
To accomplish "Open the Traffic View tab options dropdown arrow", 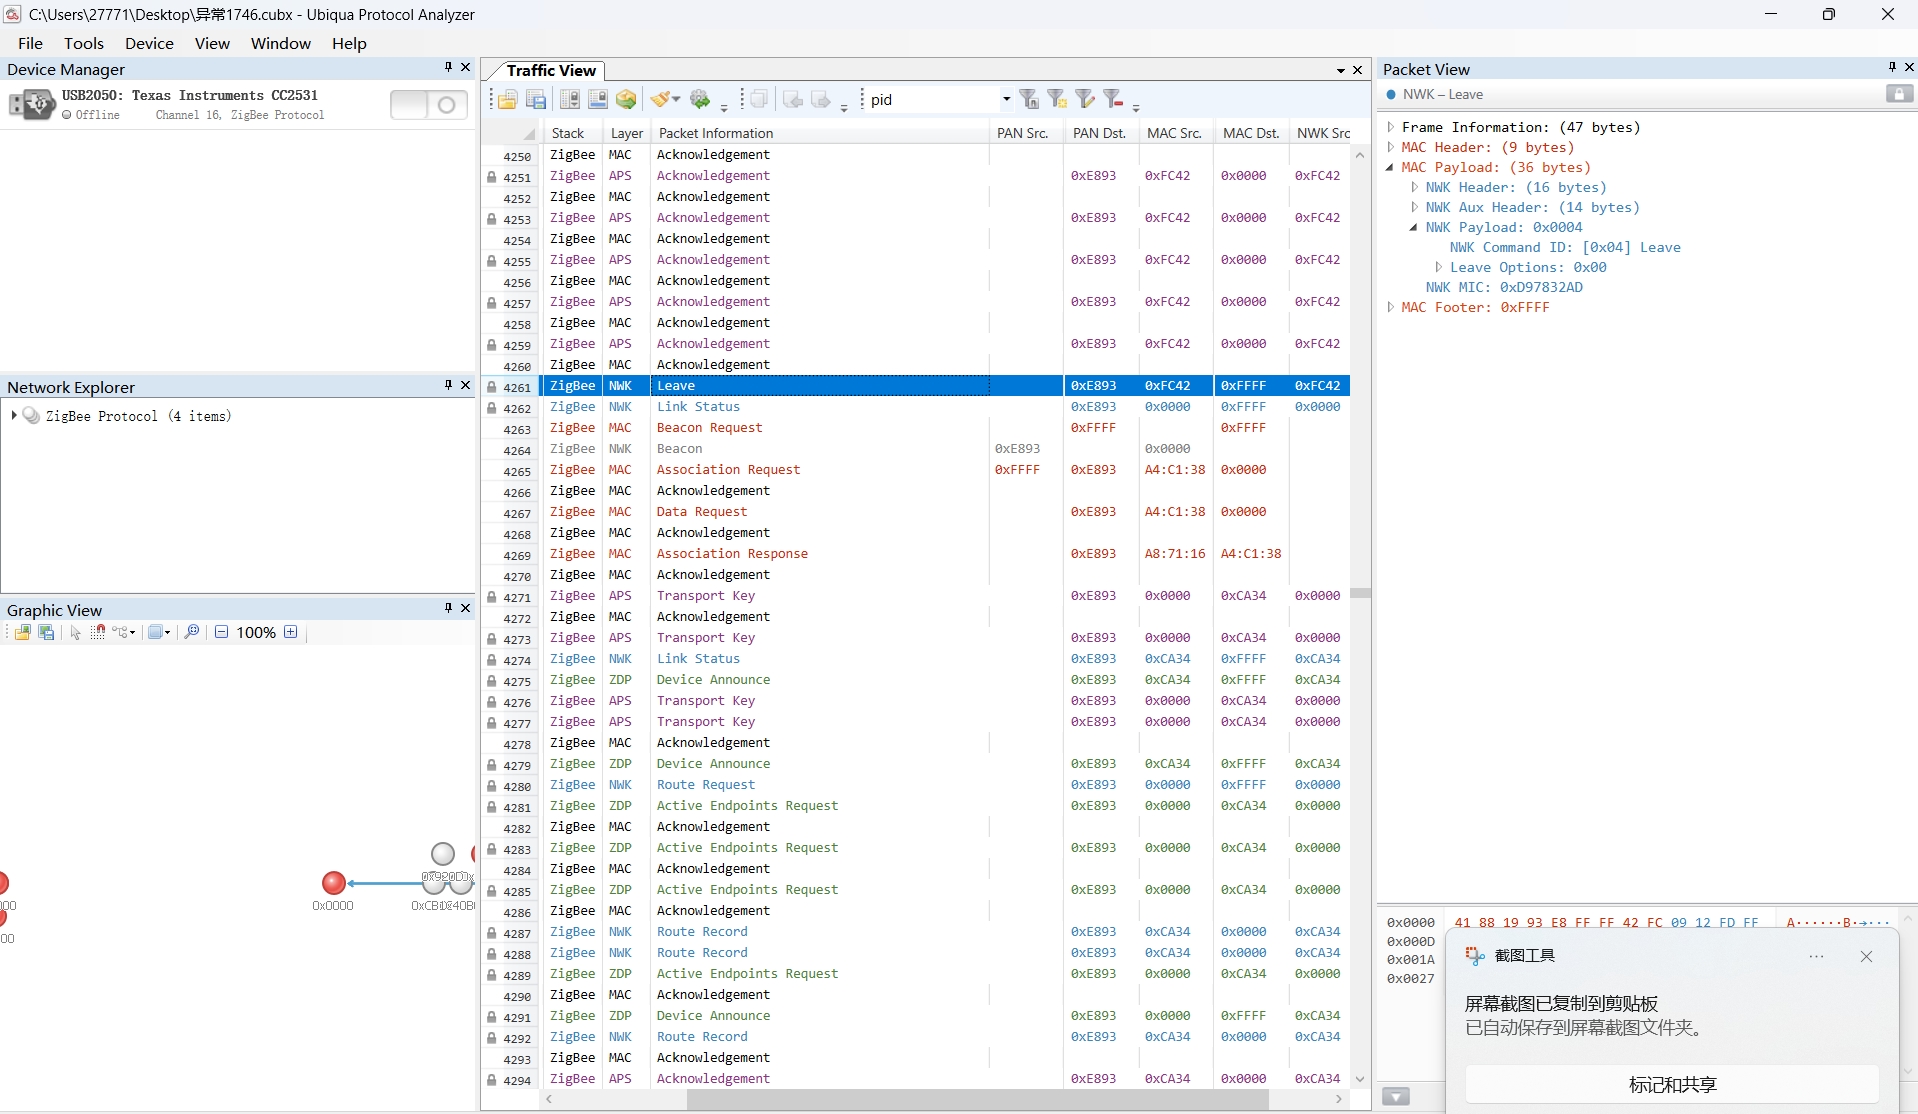I will tap(1341, 71).
